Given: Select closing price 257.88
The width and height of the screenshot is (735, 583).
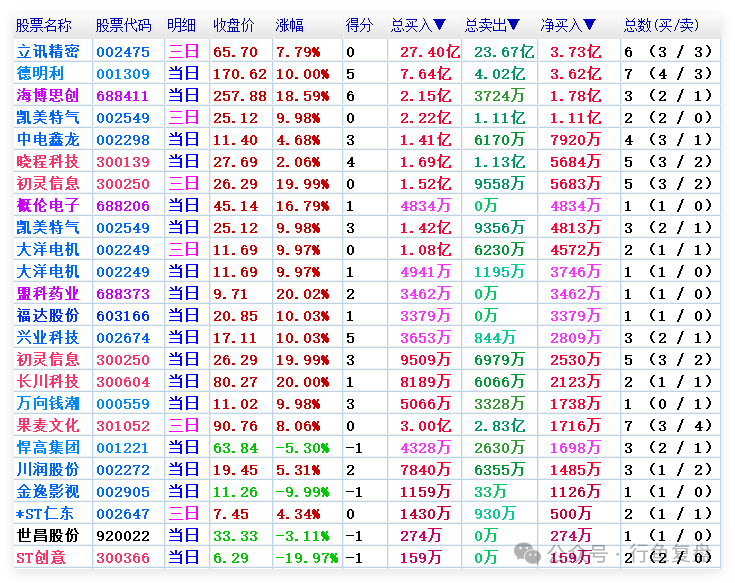Looking at the screenshot, I should 240,96.
